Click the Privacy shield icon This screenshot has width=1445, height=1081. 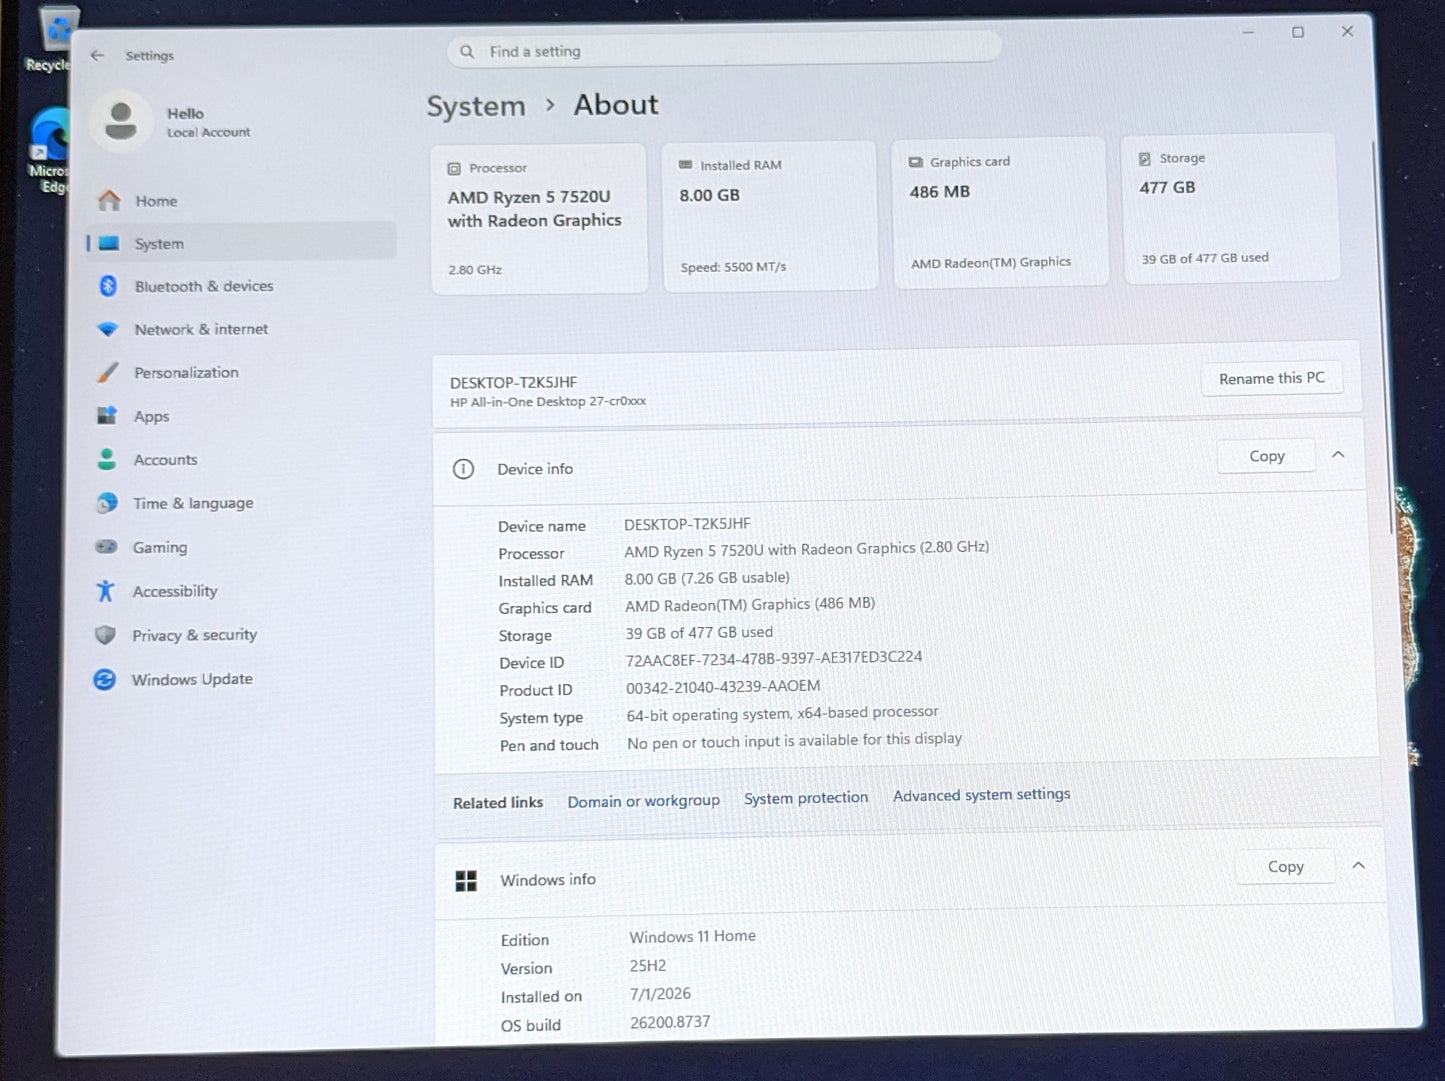tap(105, 634)
